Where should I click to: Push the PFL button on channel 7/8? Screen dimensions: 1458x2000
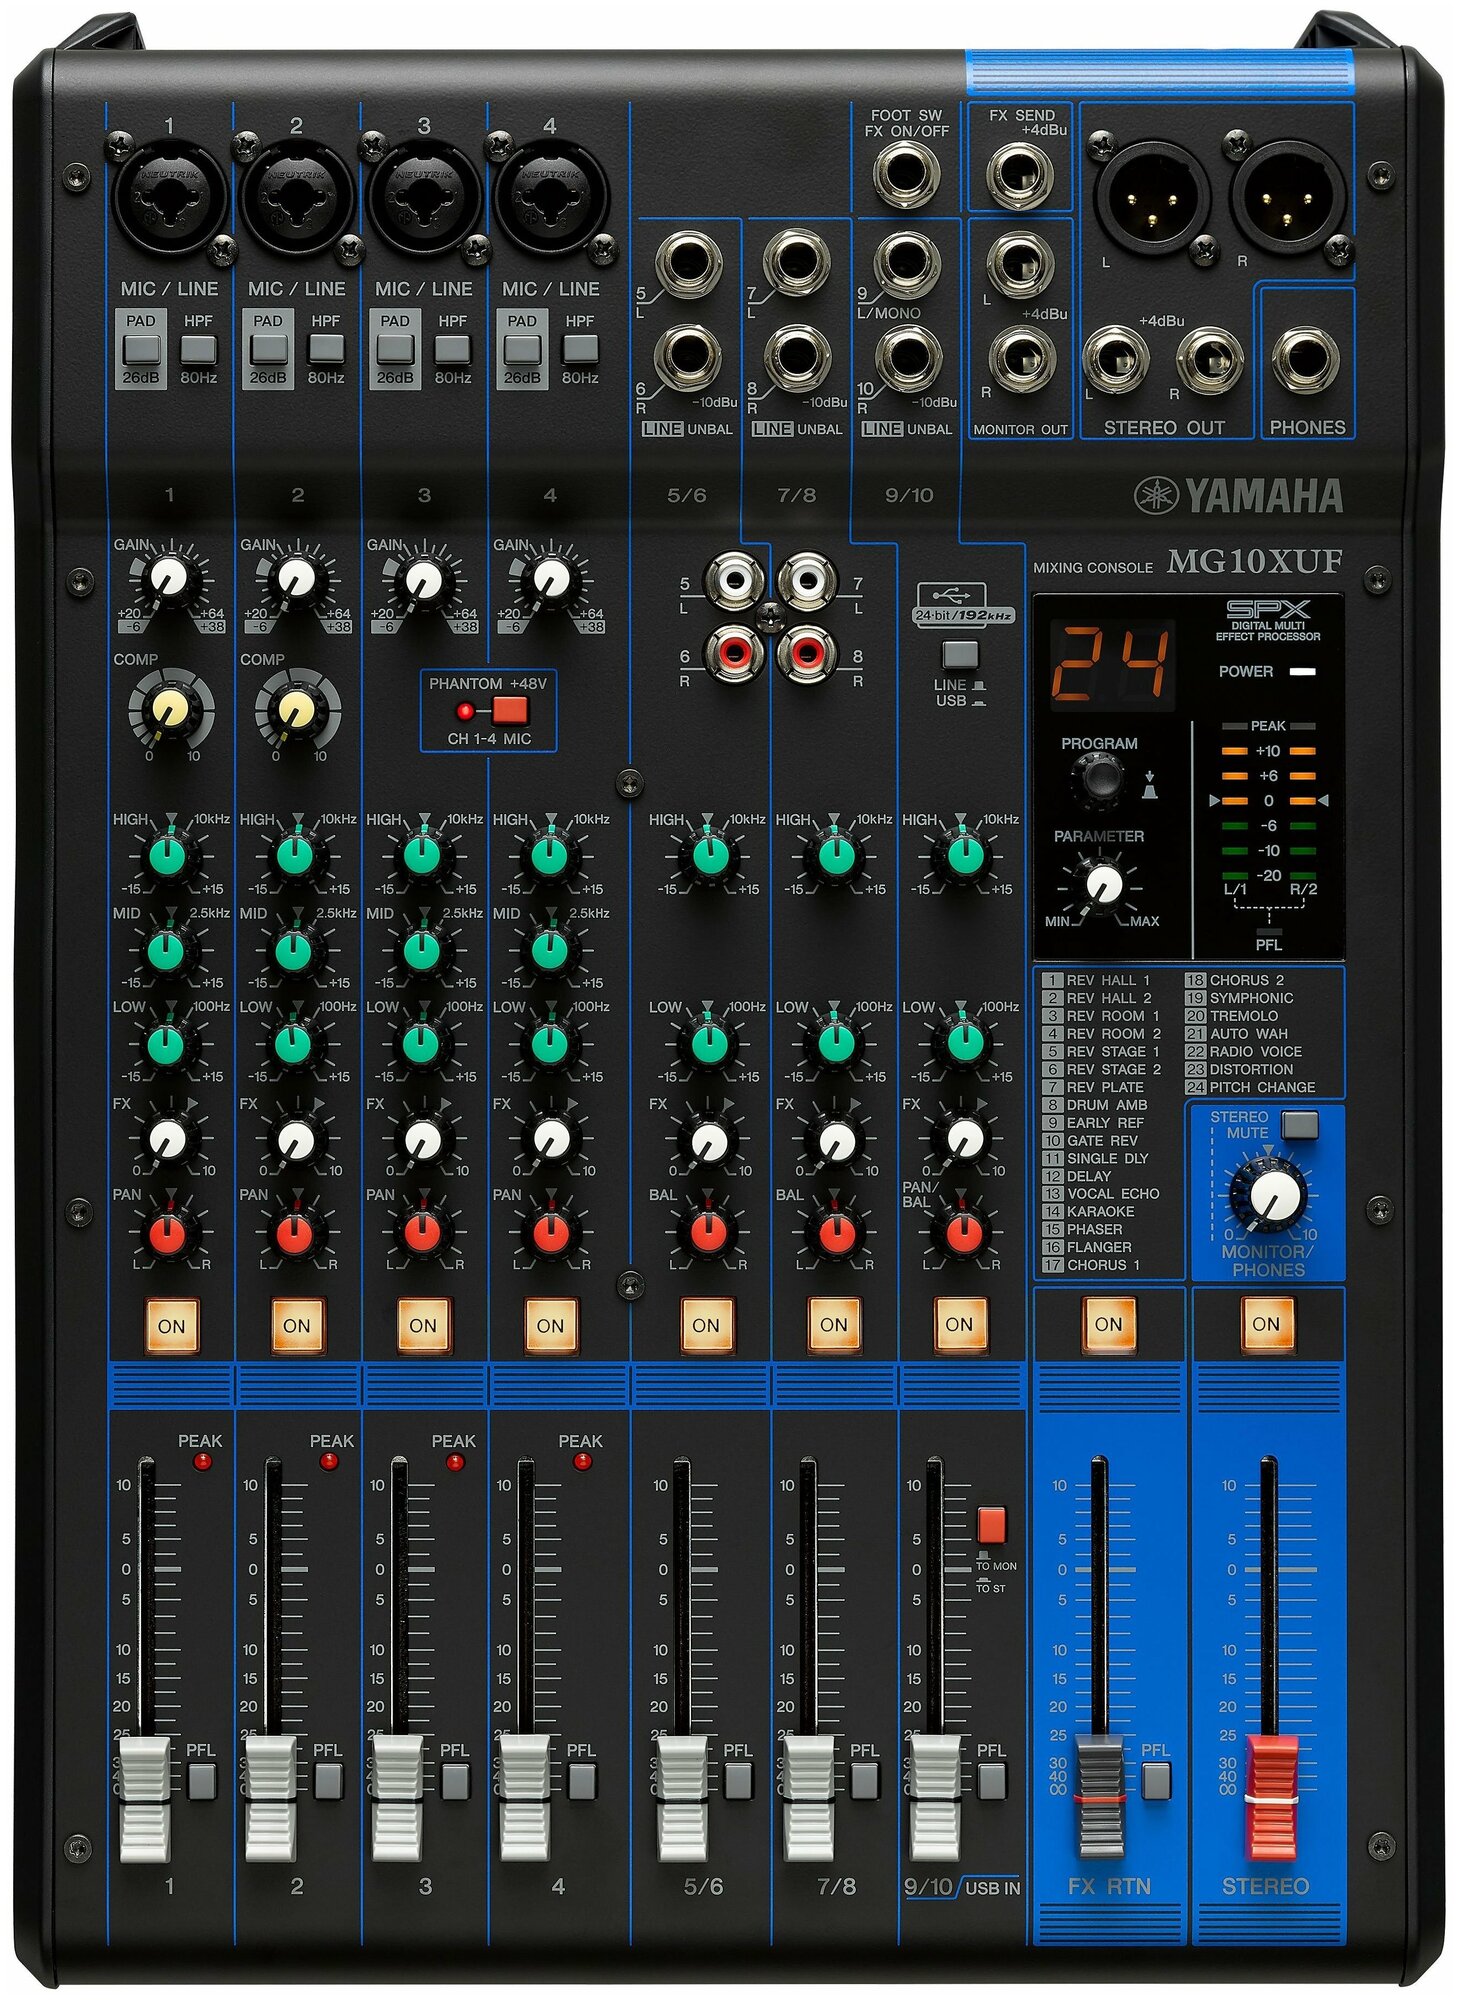coord(865,1780)
